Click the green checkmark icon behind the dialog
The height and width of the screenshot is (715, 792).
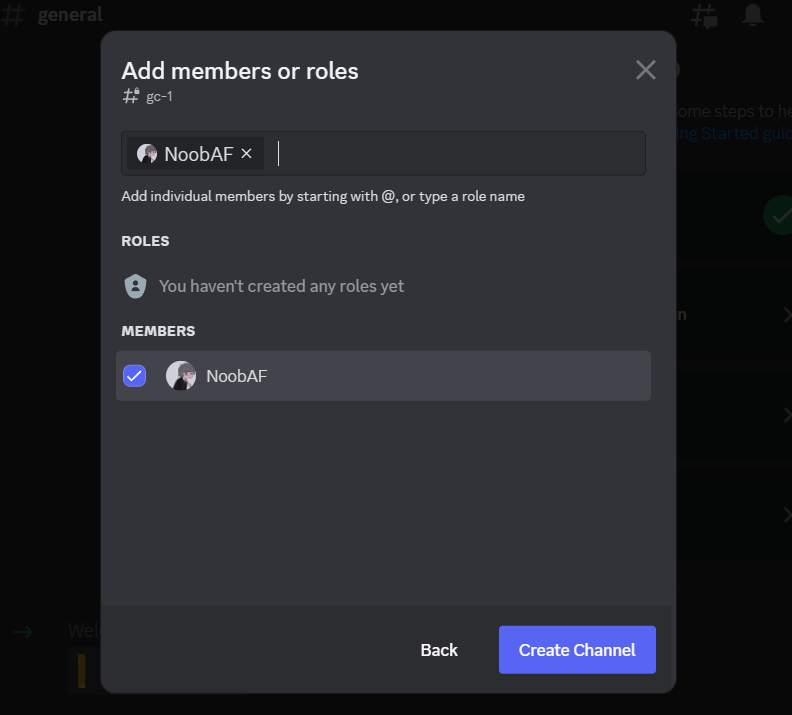click(778, 215)
